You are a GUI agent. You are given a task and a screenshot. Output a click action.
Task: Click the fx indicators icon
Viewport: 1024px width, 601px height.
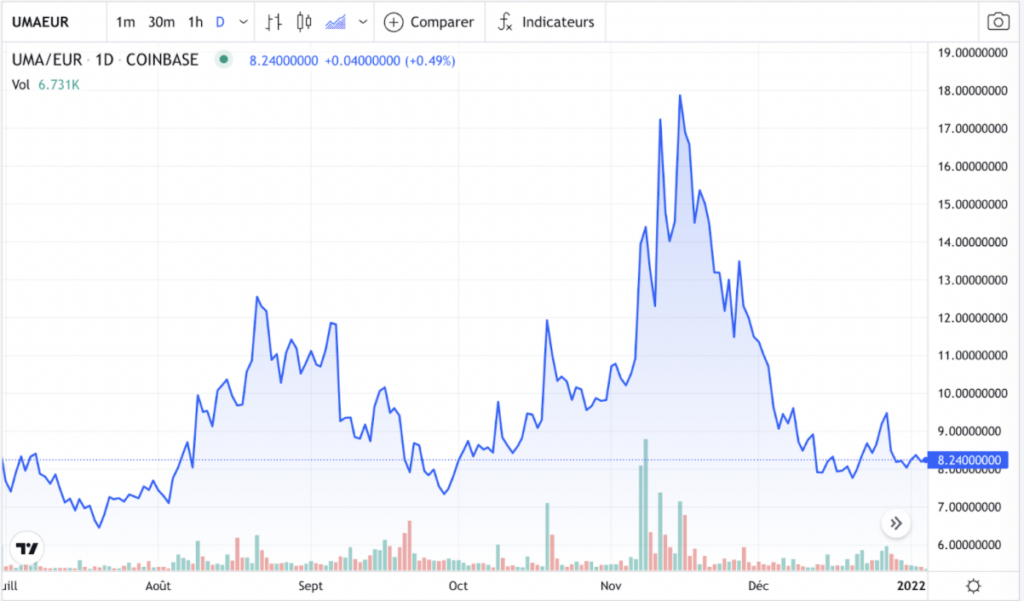[506, 22]
